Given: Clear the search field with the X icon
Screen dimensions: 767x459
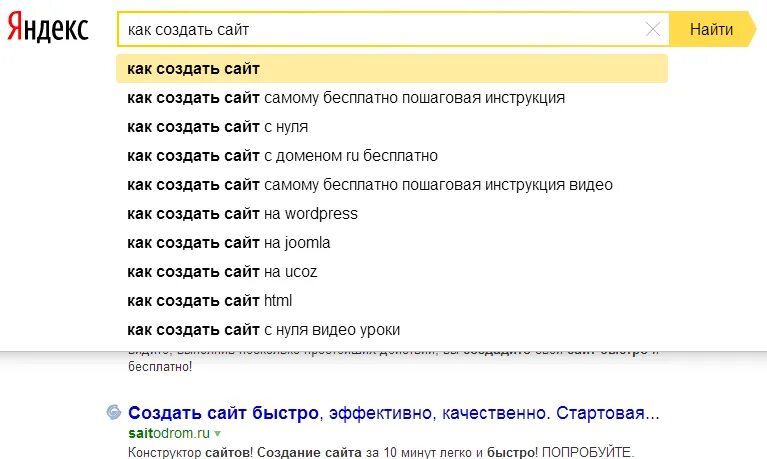Looking at the screenshot, I should [653, 29].
